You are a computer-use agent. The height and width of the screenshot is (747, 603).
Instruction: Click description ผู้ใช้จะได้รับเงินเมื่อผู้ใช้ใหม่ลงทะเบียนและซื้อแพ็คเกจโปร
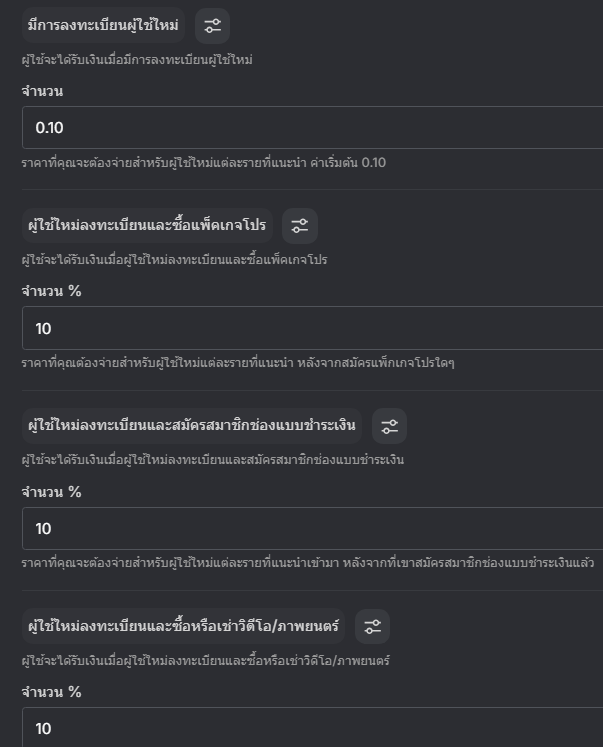175,260
